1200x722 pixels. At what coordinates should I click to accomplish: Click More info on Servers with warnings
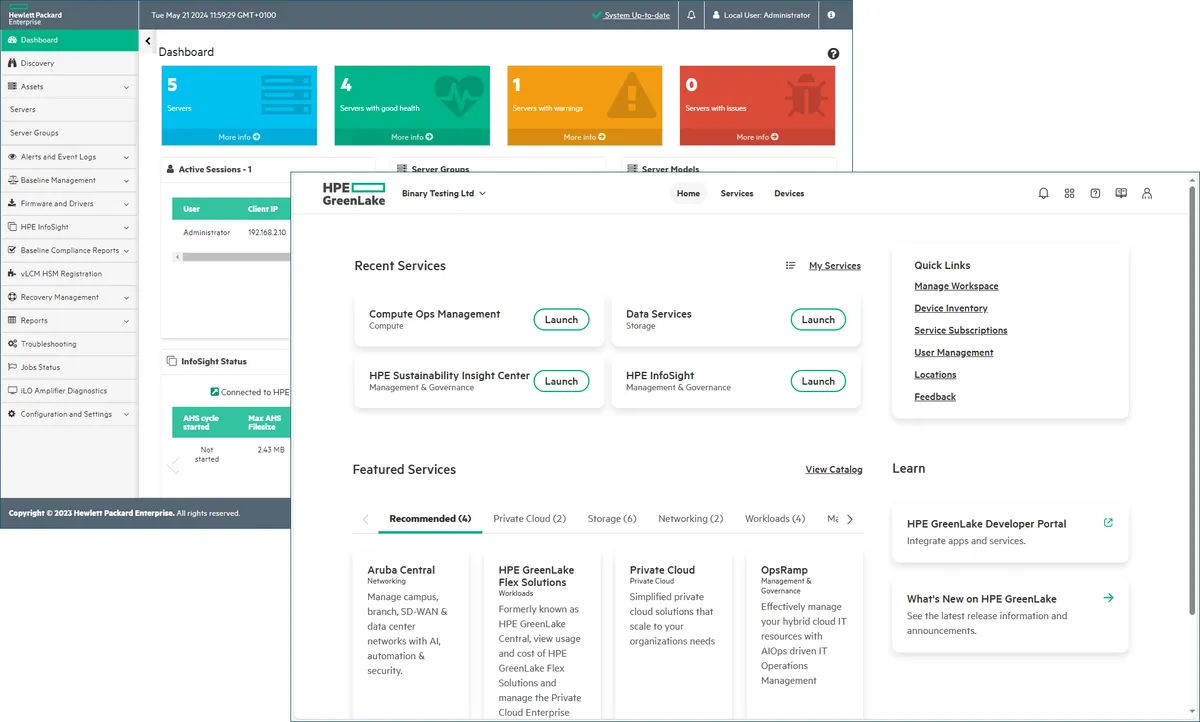pyautogui.click(x=585, y=137)
